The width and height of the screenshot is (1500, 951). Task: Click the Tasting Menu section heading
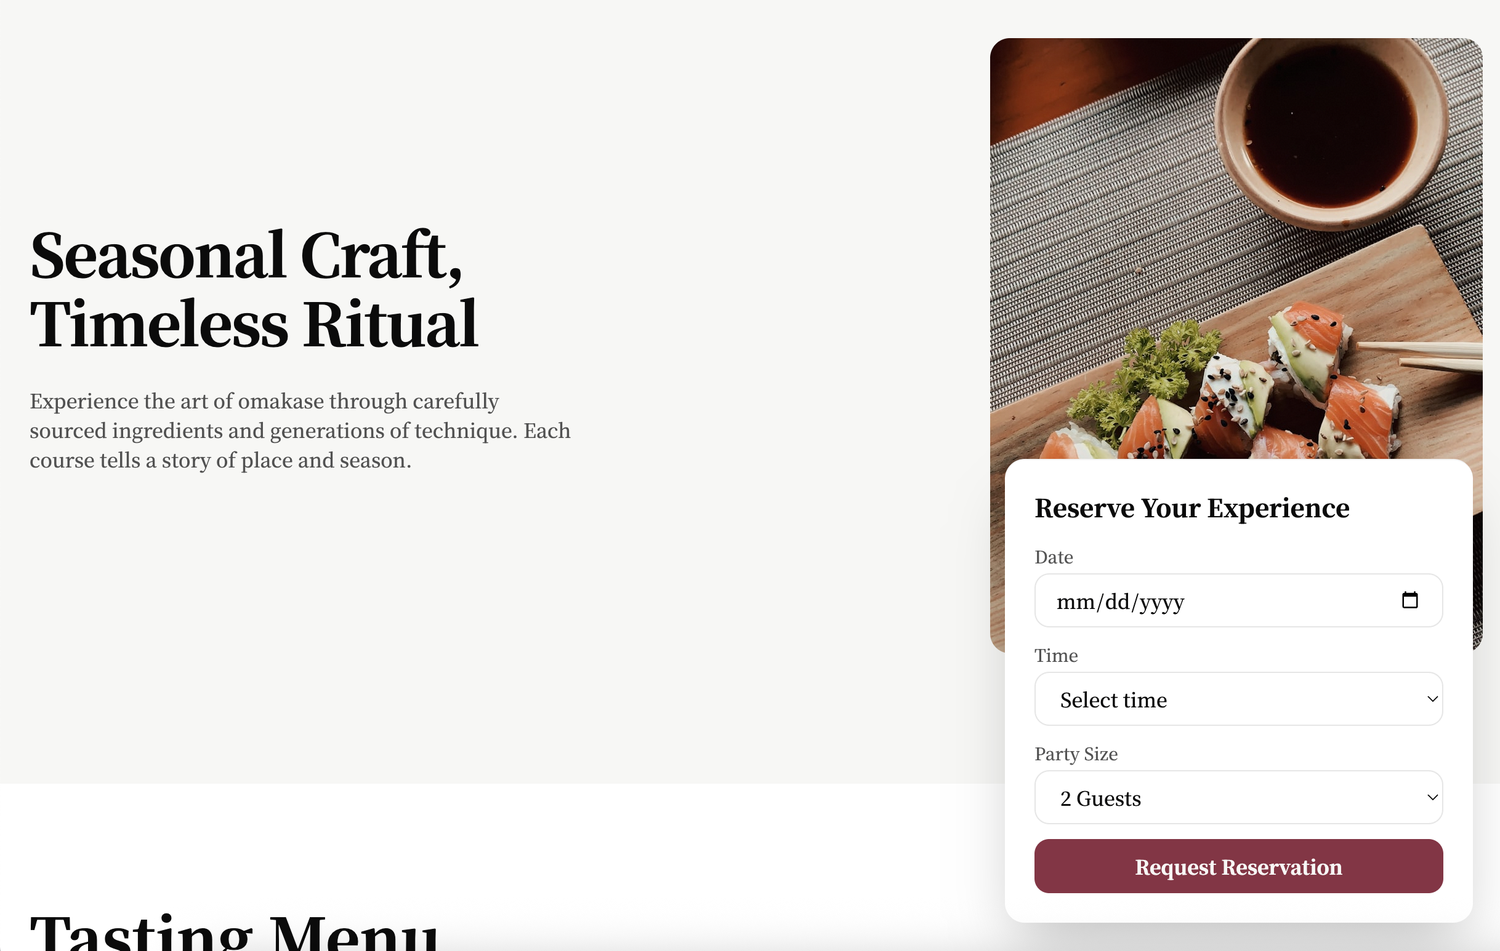pyautogui.click(x=234, y=931)
